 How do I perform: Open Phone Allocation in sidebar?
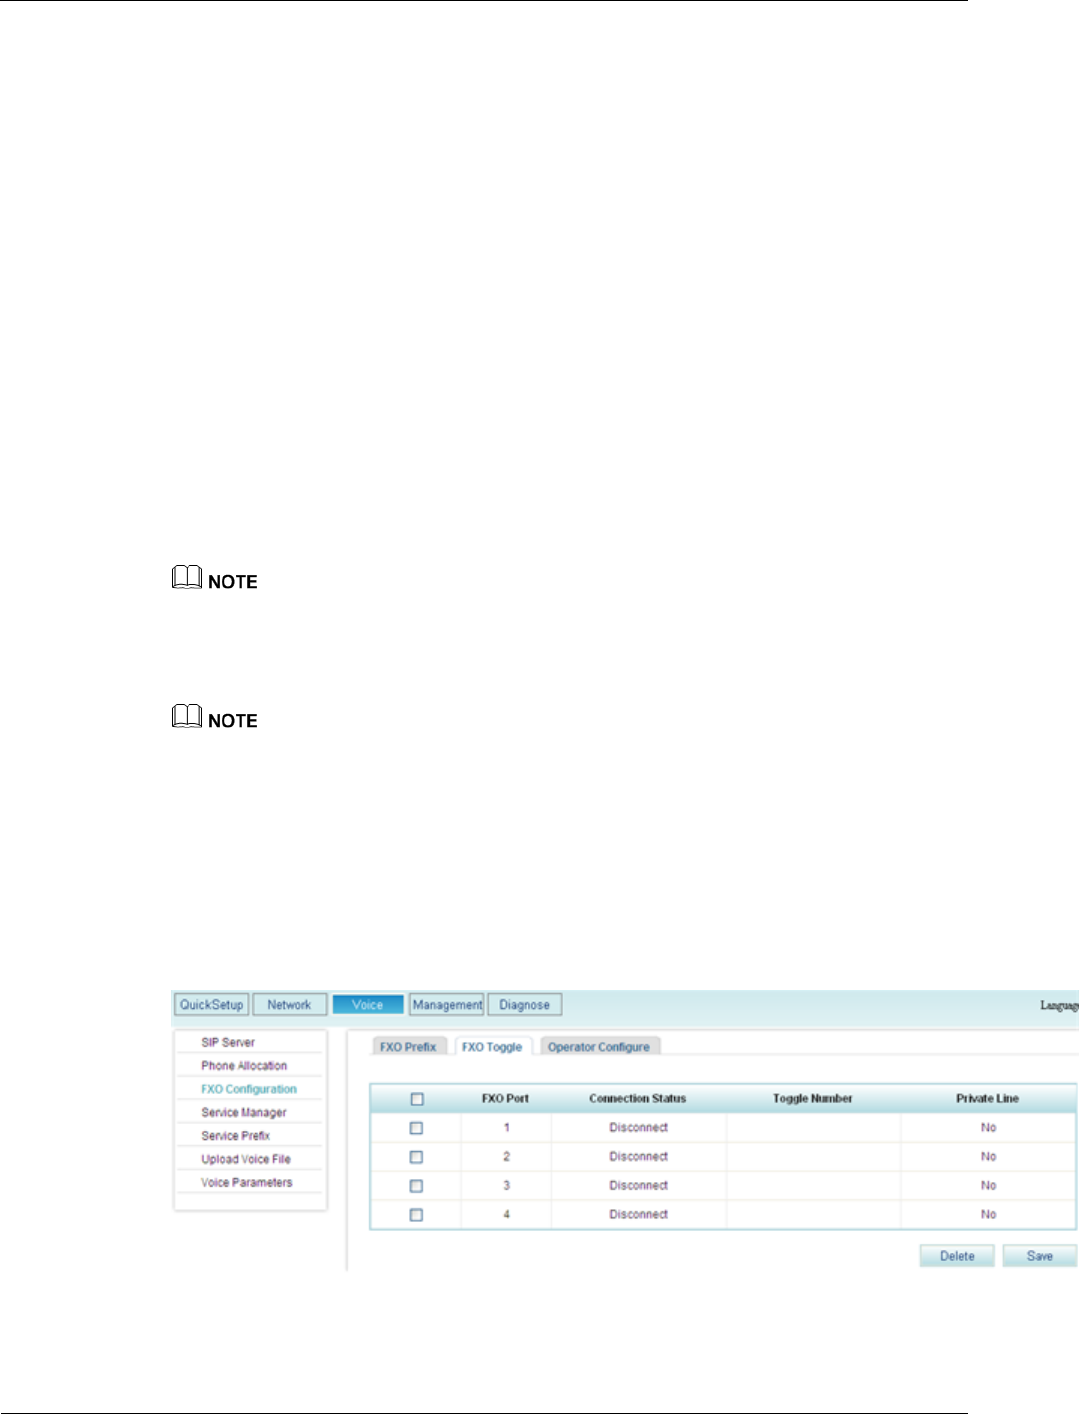(x=244, y=1066)
